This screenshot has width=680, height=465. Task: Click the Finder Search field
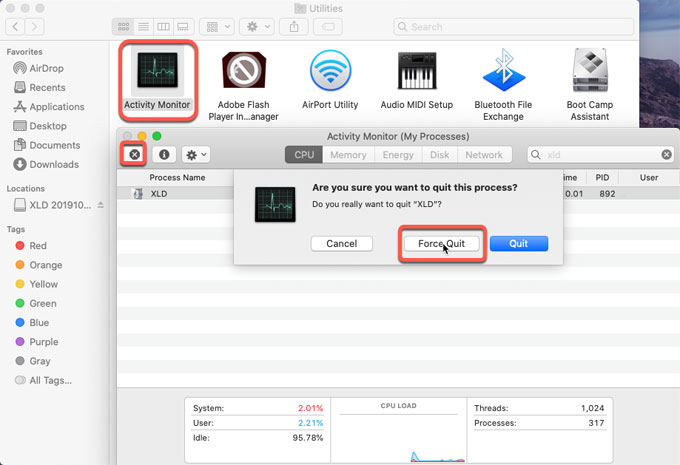[x=513, y=27]
